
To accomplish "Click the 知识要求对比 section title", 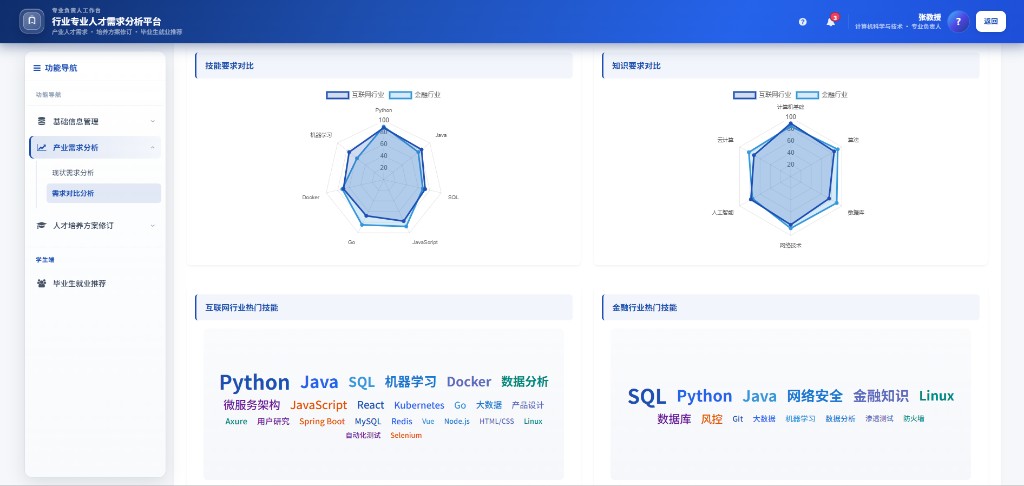I will [636, 66].
